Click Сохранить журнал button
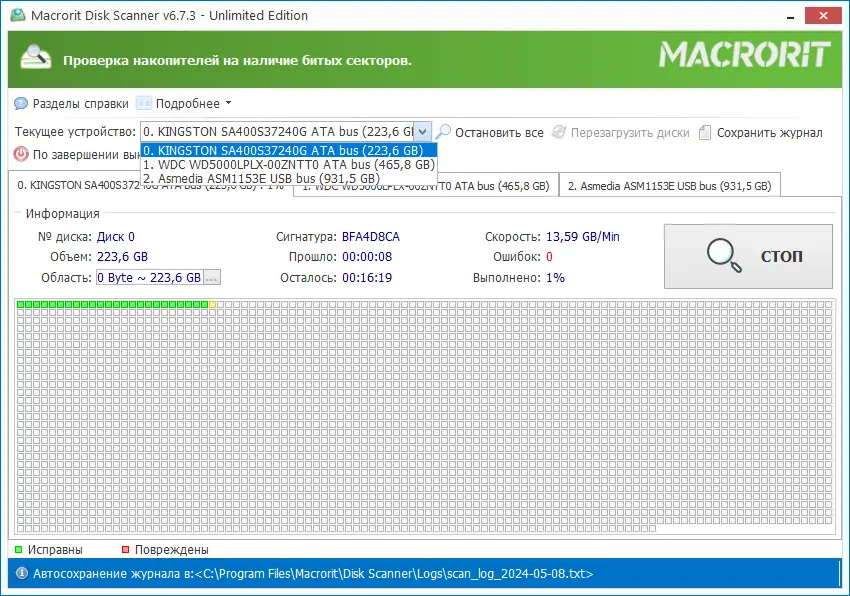 click(769, 133)
